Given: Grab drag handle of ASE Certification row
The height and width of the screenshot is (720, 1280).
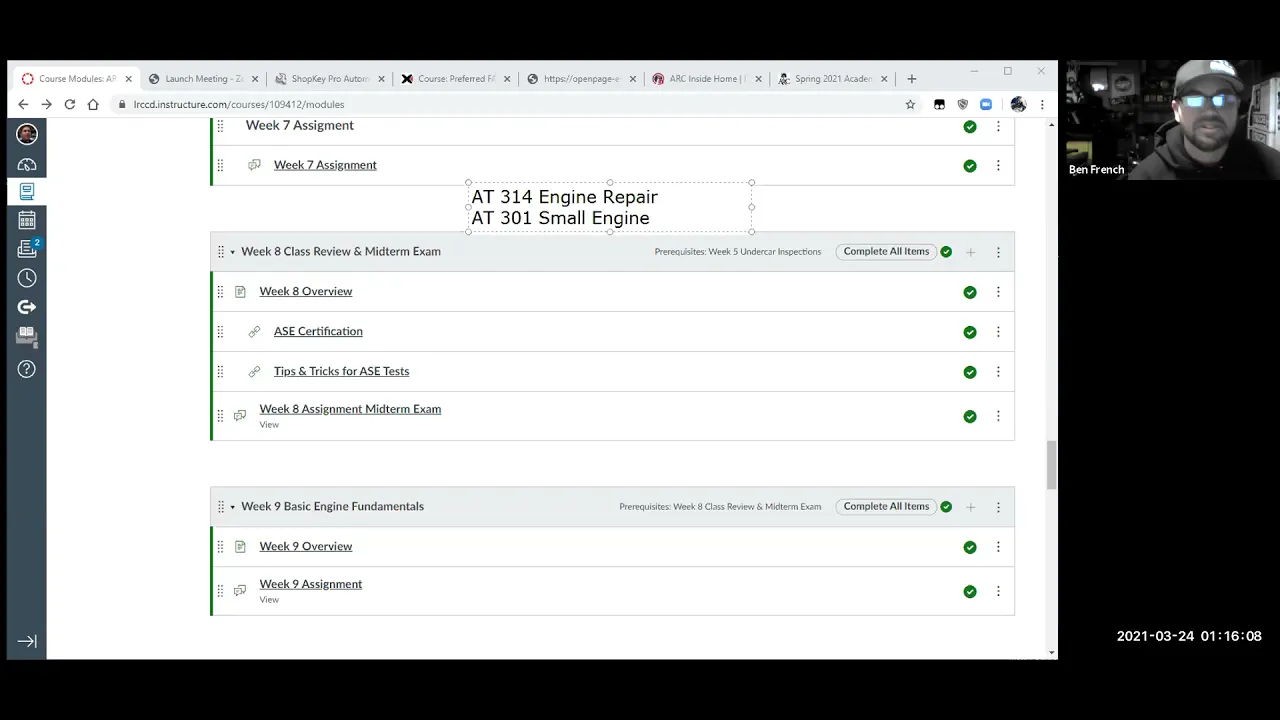Looking at the screenshot, I should [220, 332].
